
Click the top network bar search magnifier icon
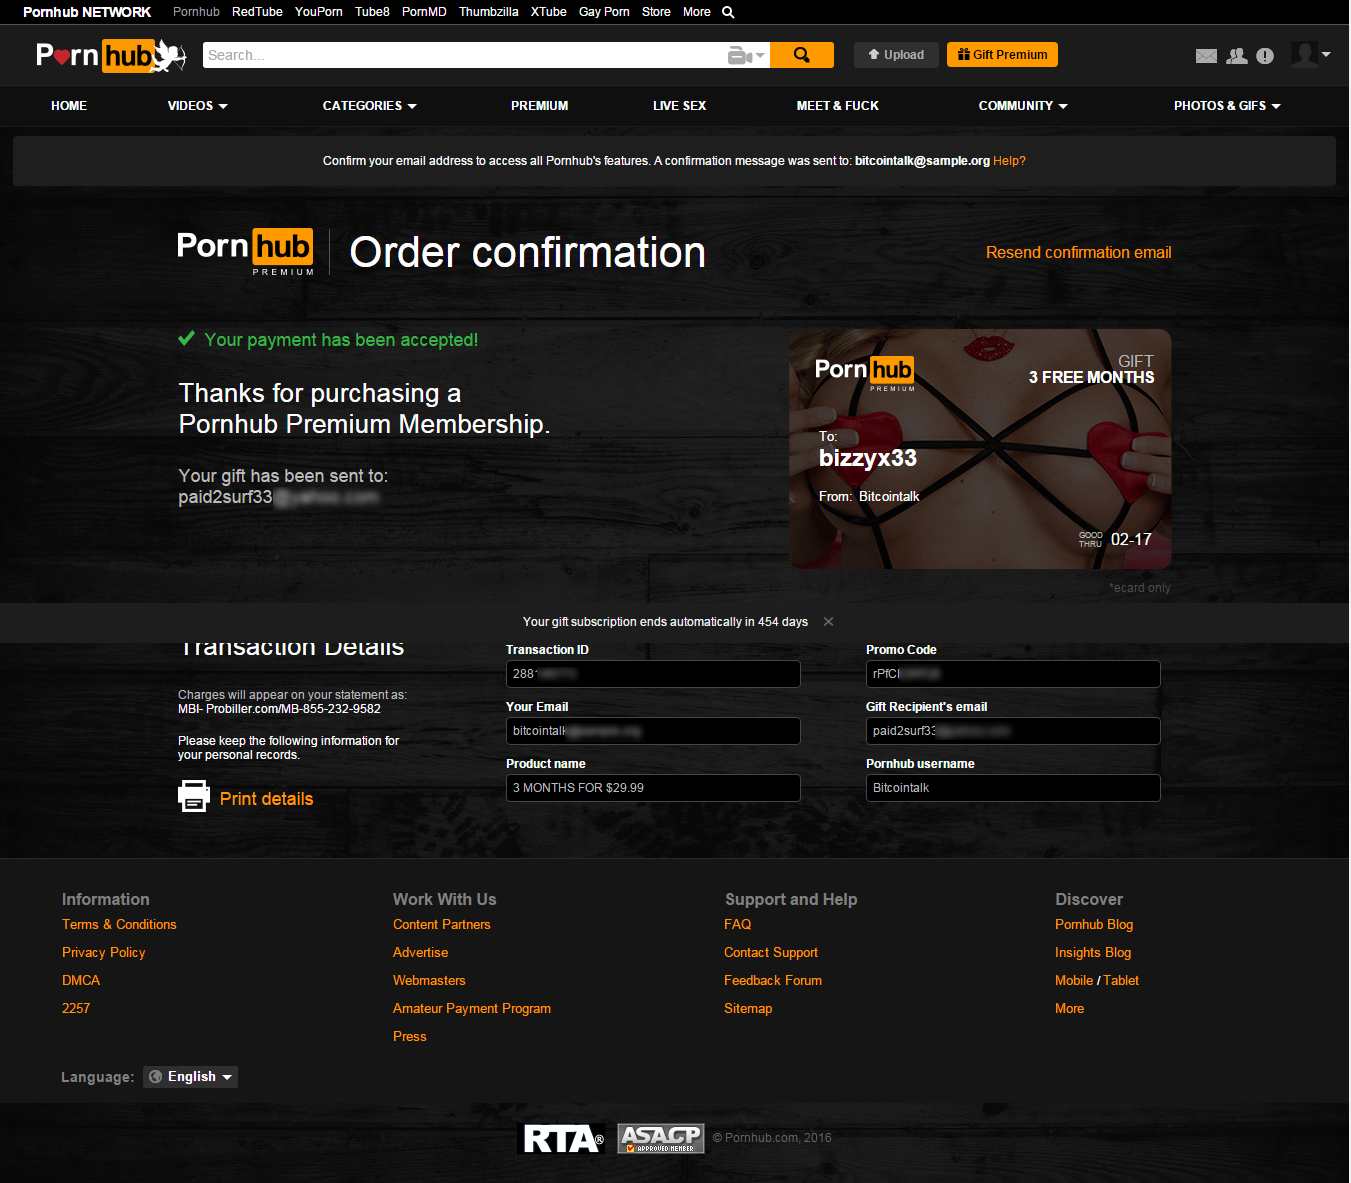(728, 12)
